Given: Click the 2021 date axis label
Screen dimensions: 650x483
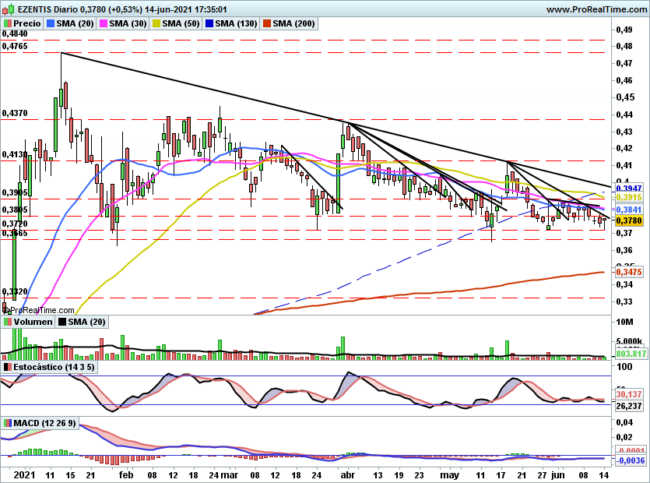Looking at the screenshot, I should (x=24, y=475).
